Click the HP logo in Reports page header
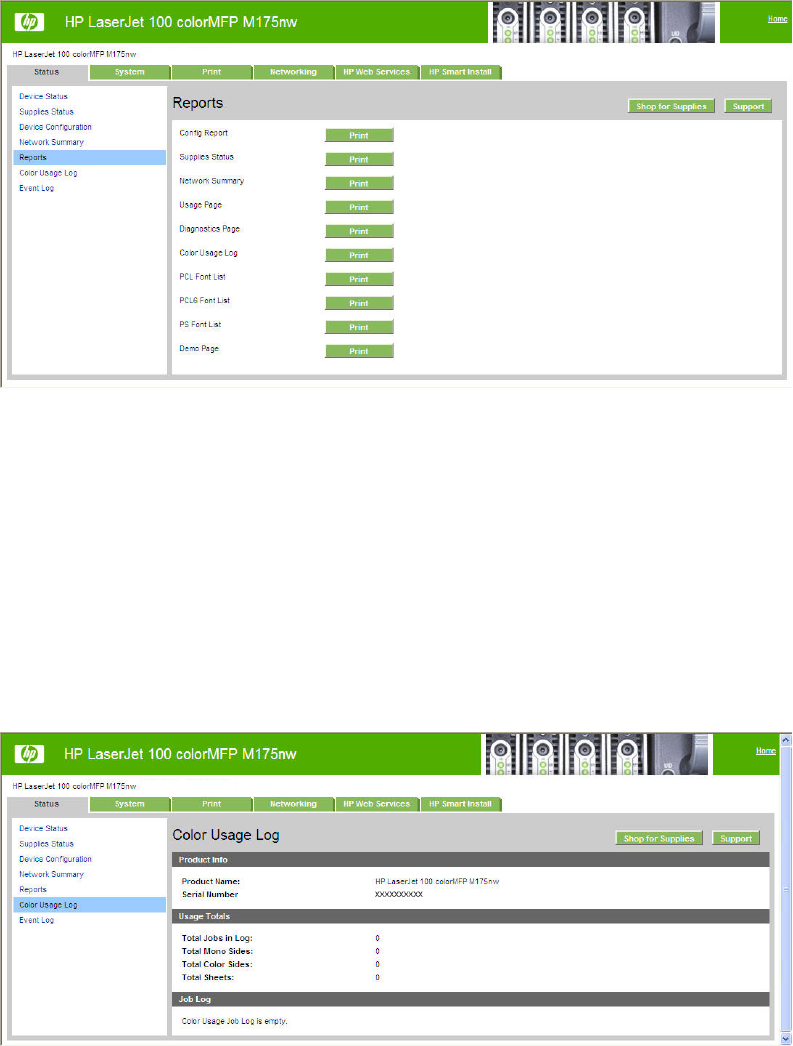The image size is (793, 1046). [x=29, y=22]
